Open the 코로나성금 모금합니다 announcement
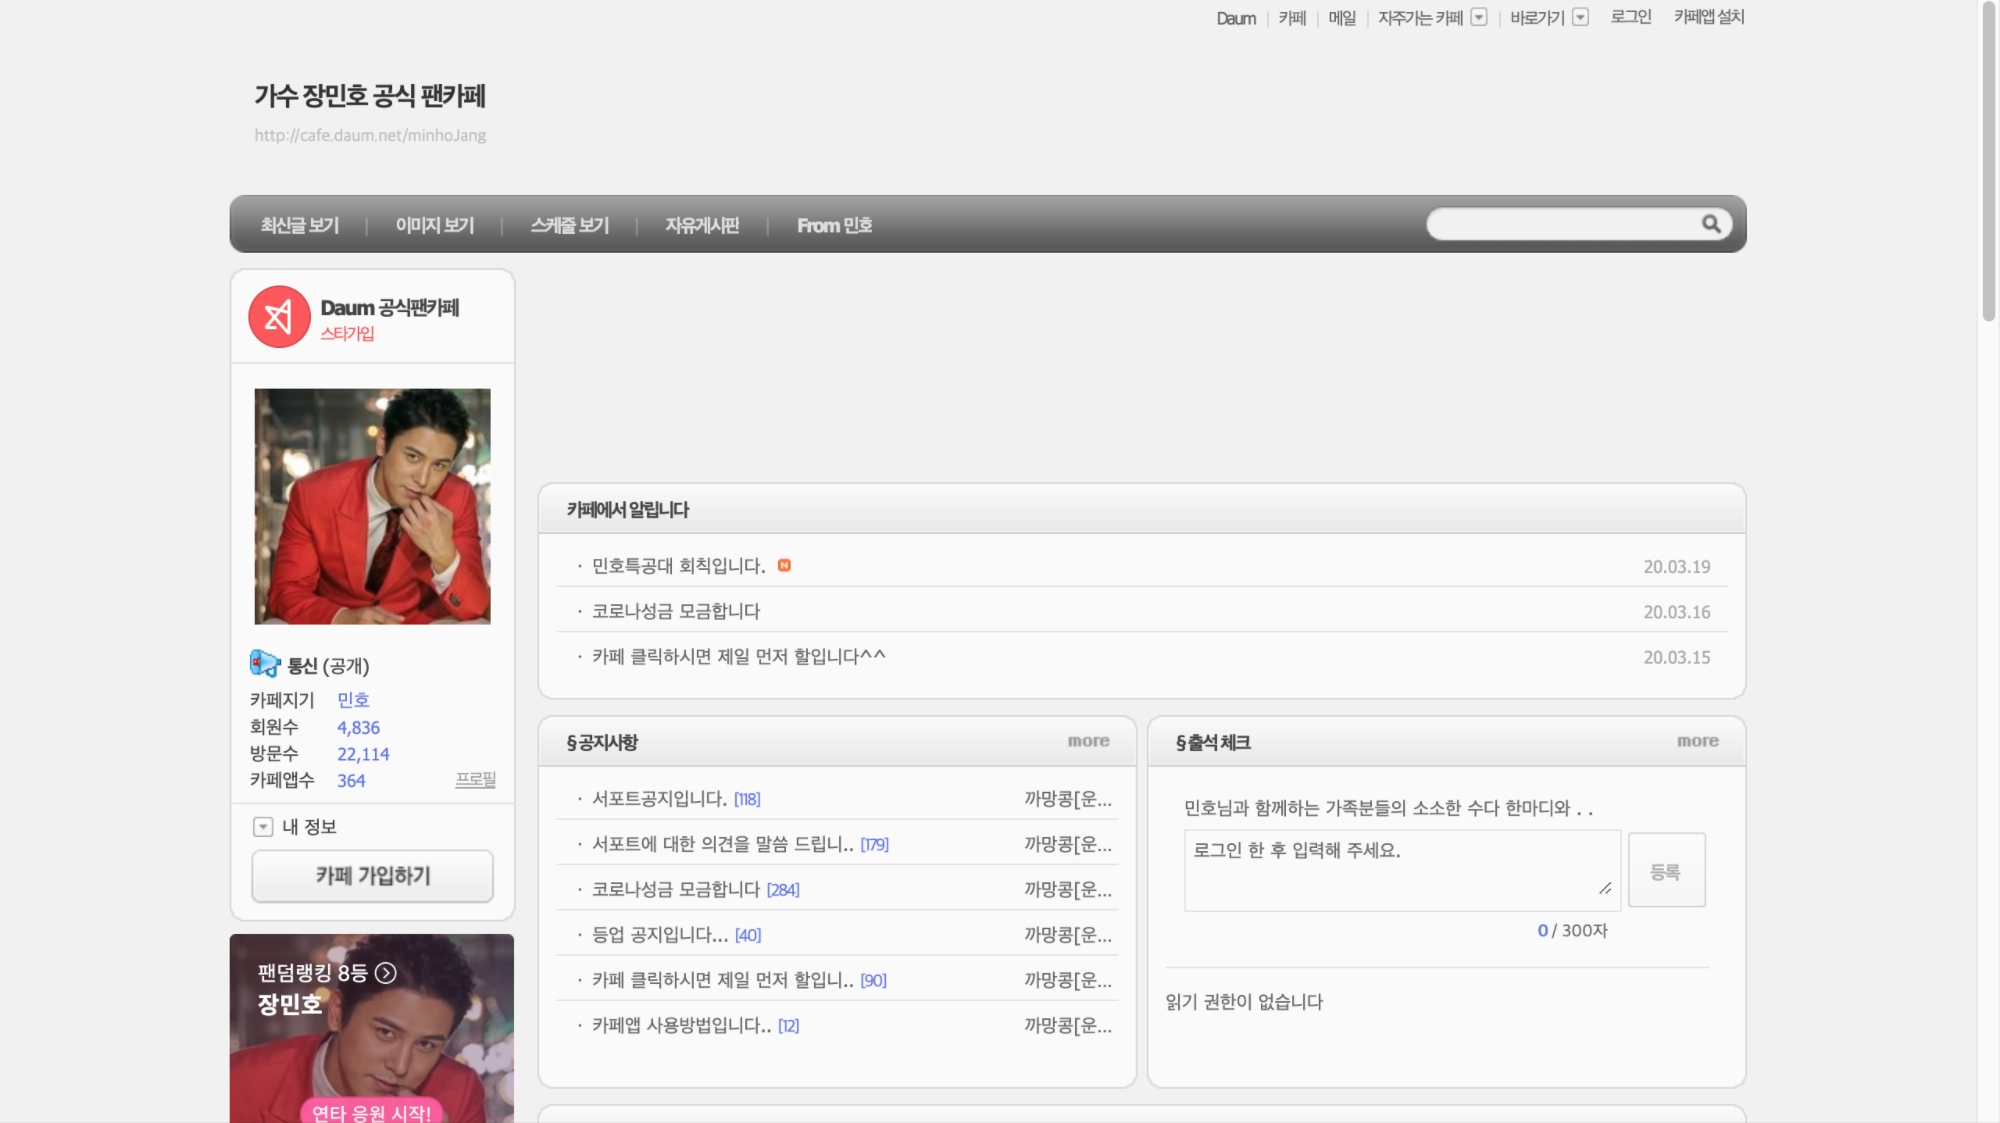This screenshot has height=1123, width=2000. coord(676,611)
